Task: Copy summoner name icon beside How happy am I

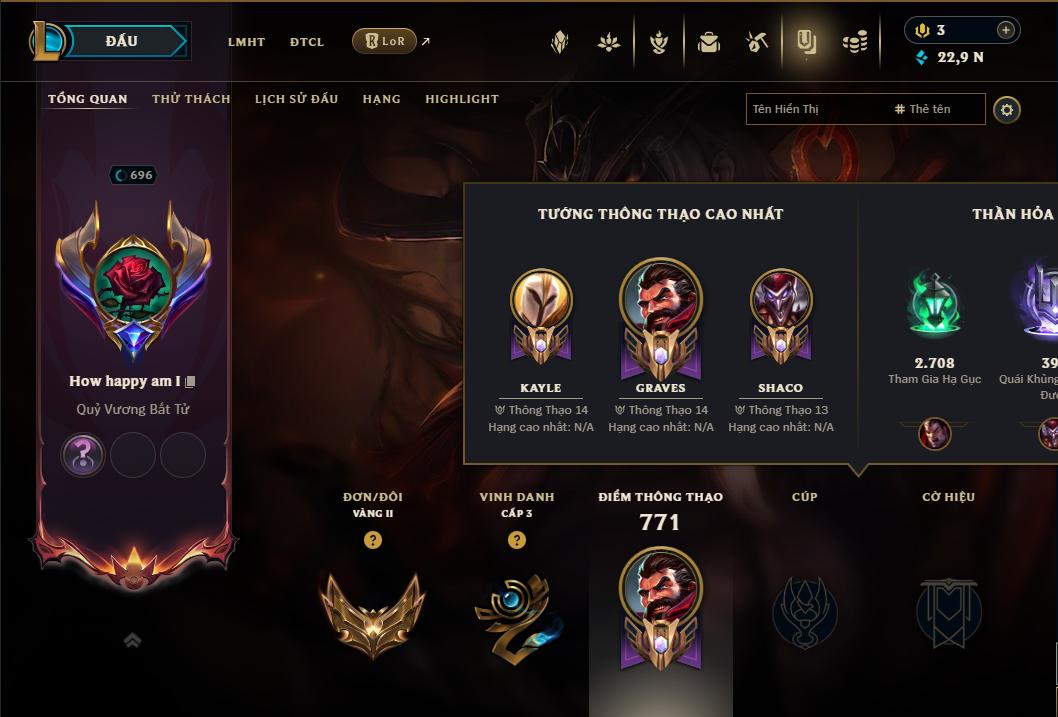Action: point(190,382)
